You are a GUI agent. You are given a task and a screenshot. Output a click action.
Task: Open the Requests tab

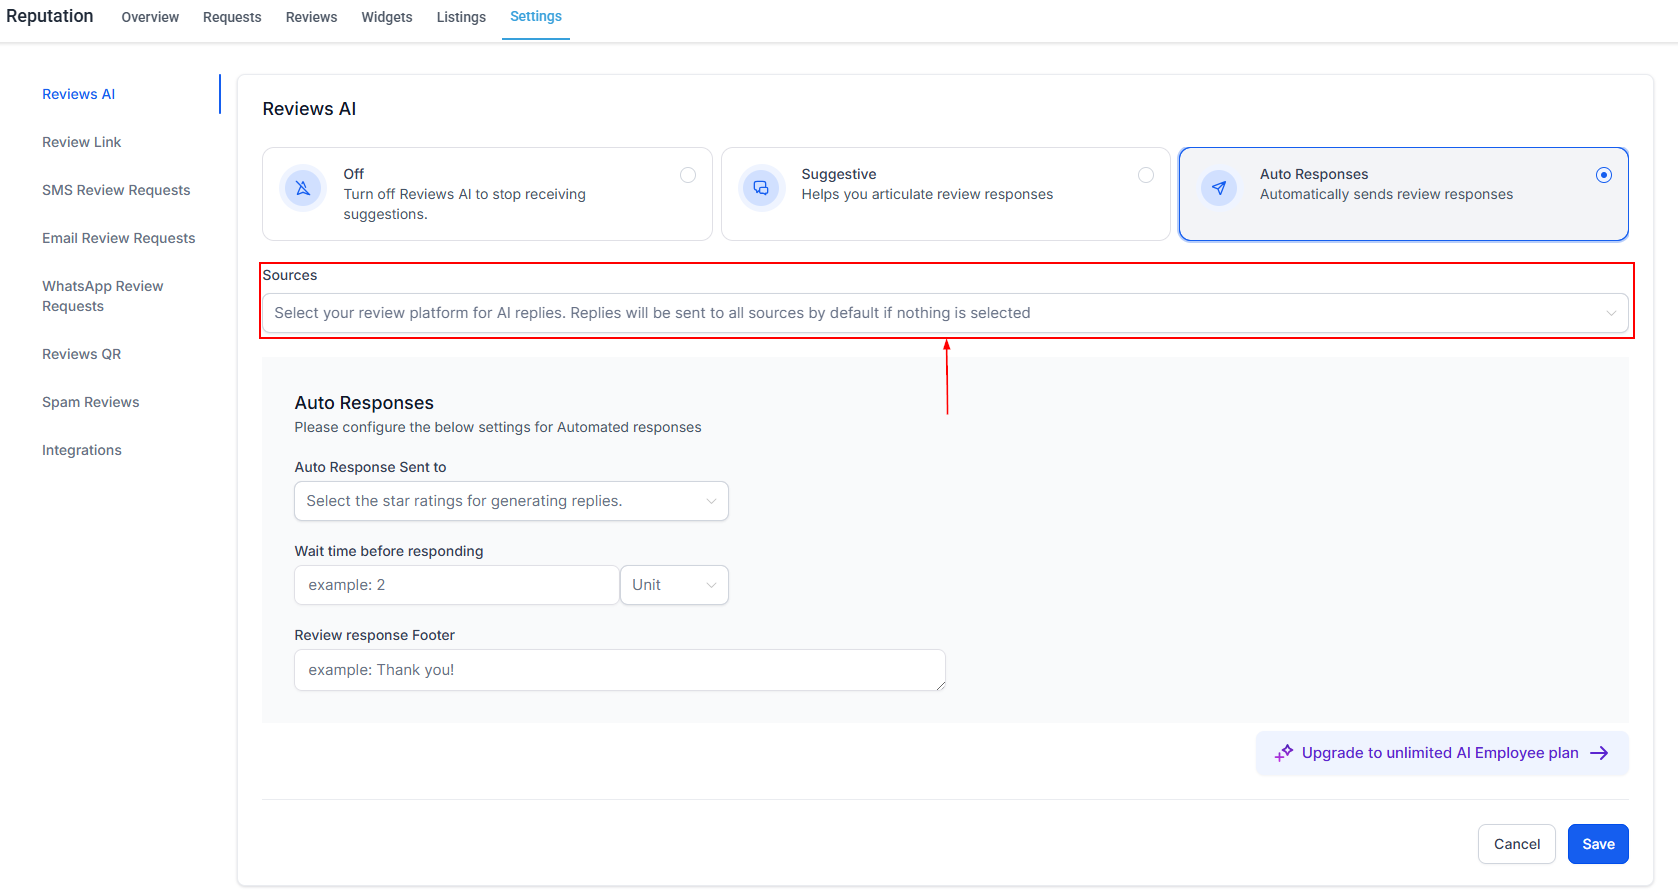232,17
